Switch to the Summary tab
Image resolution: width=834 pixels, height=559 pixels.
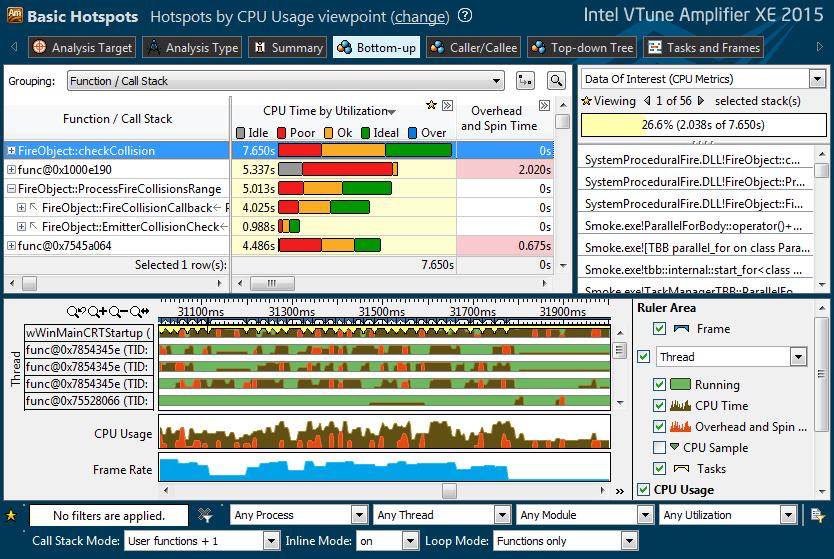point(288,47)
